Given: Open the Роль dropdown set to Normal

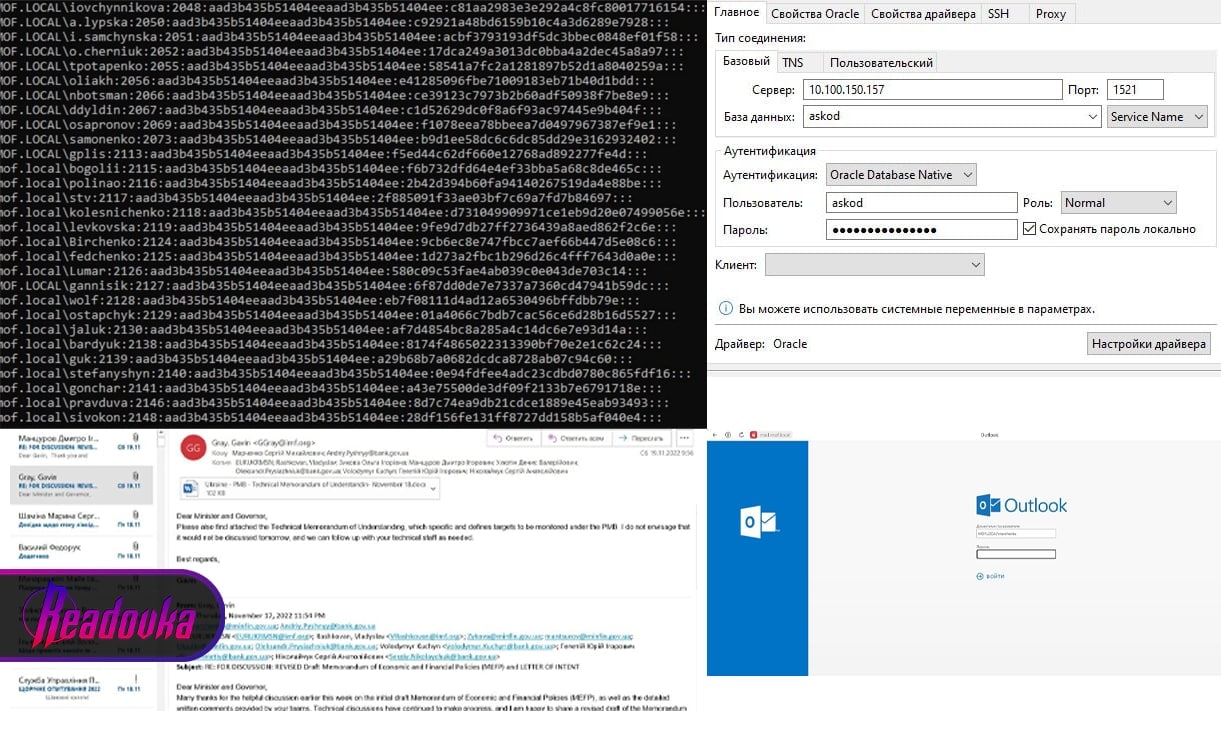Looking at the screenshot, I should 1118,202.
